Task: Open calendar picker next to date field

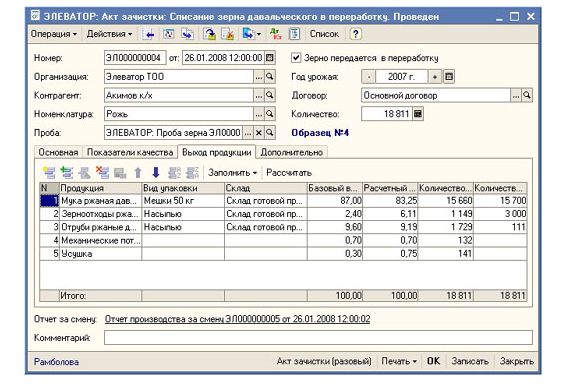Action: click(x=270, y=57)
